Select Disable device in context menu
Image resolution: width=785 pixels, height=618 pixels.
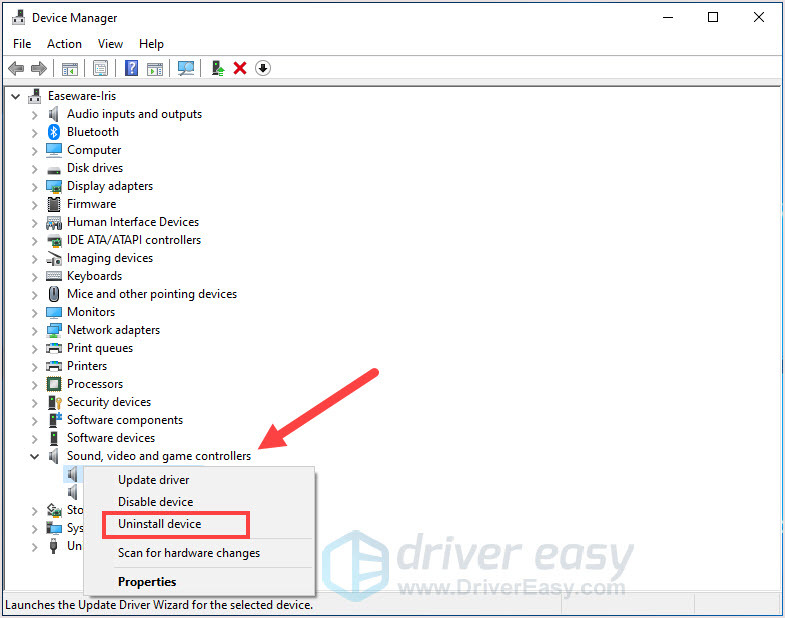pyautogui.click(x=155, y=502)
